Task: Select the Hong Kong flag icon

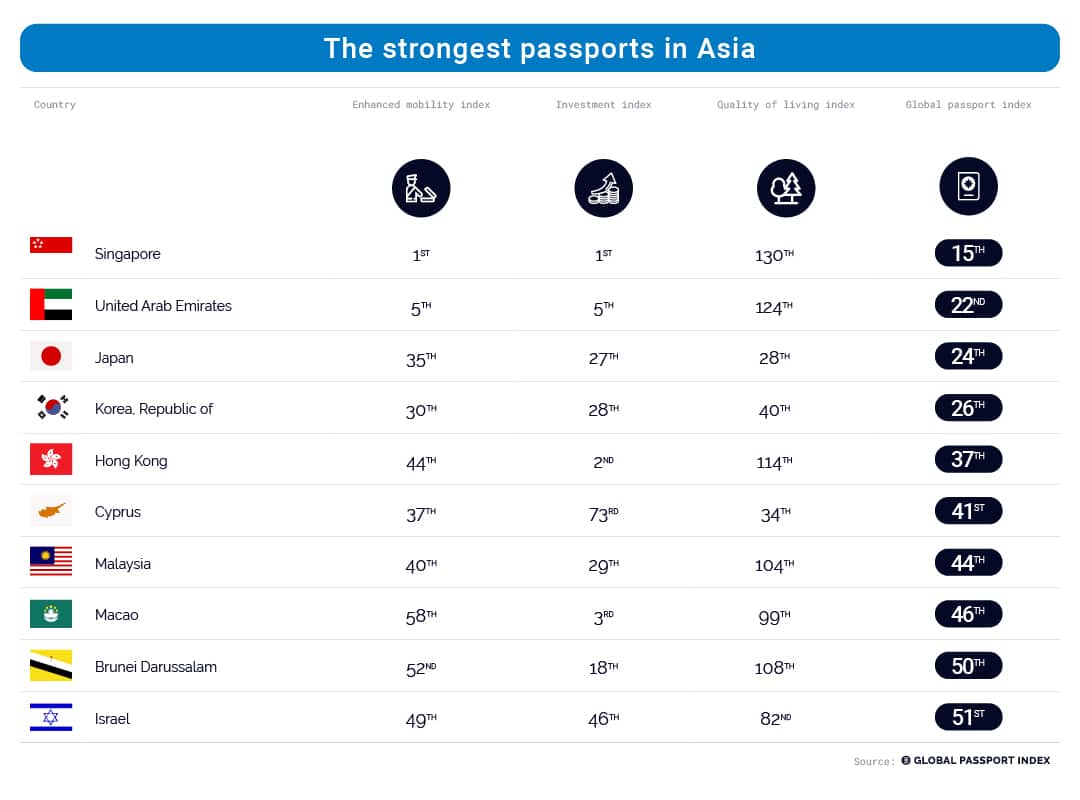Action: (x=51, y=459)
